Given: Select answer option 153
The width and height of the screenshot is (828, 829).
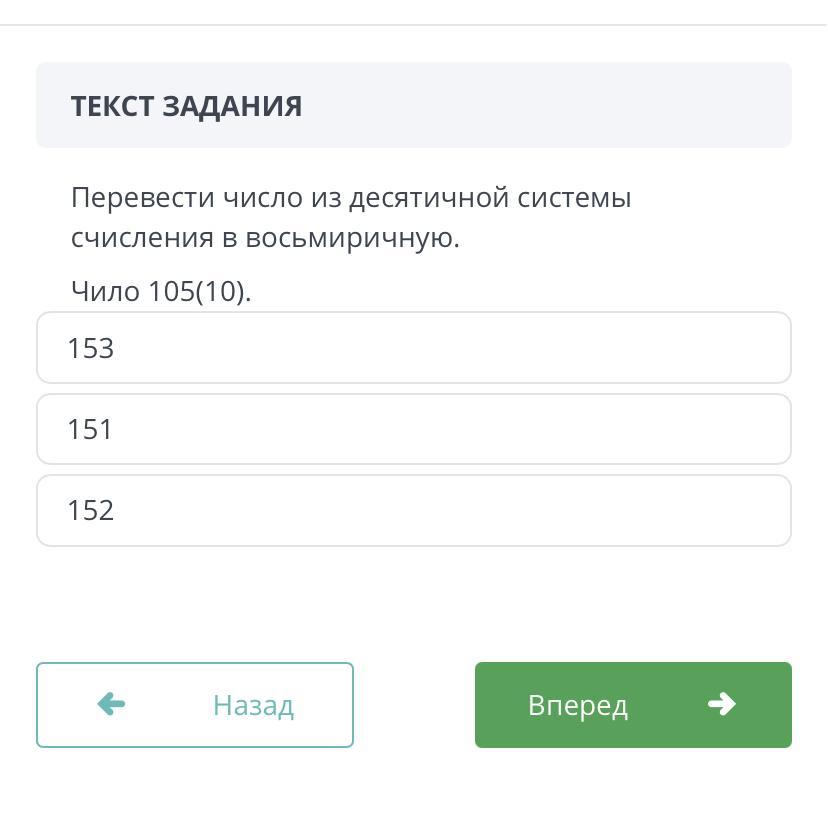Looking at the screenshot, I should (413, 348).
